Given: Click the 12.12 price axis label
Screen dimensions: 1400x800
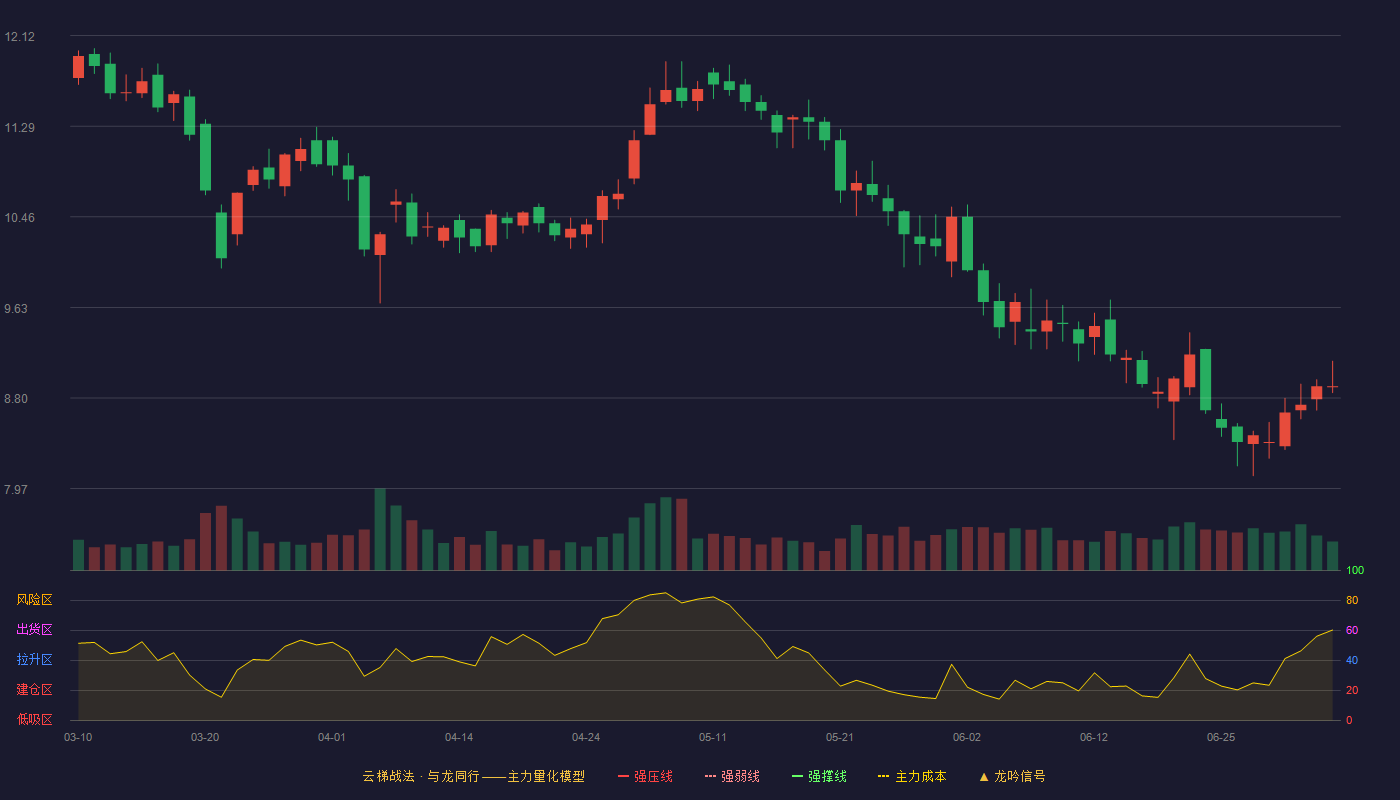Looking at the screenshot, I should tap(20, 37).
